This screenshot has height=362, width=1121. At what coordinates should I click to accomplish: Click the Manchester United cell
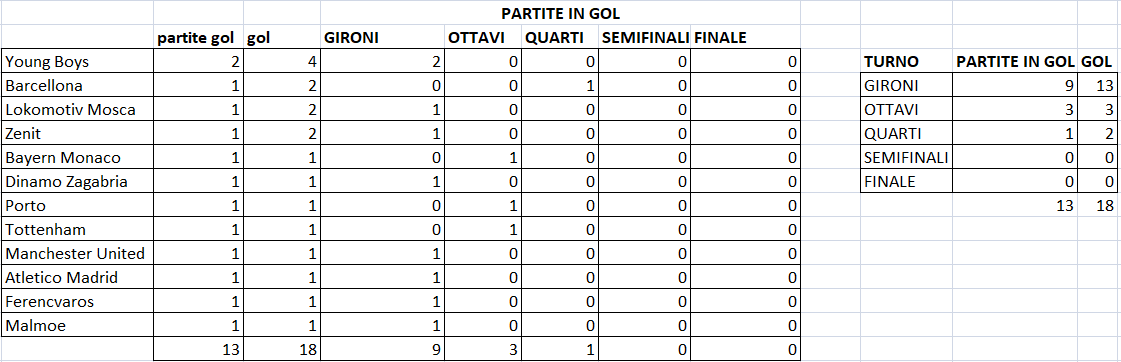(x=77, y=254)
